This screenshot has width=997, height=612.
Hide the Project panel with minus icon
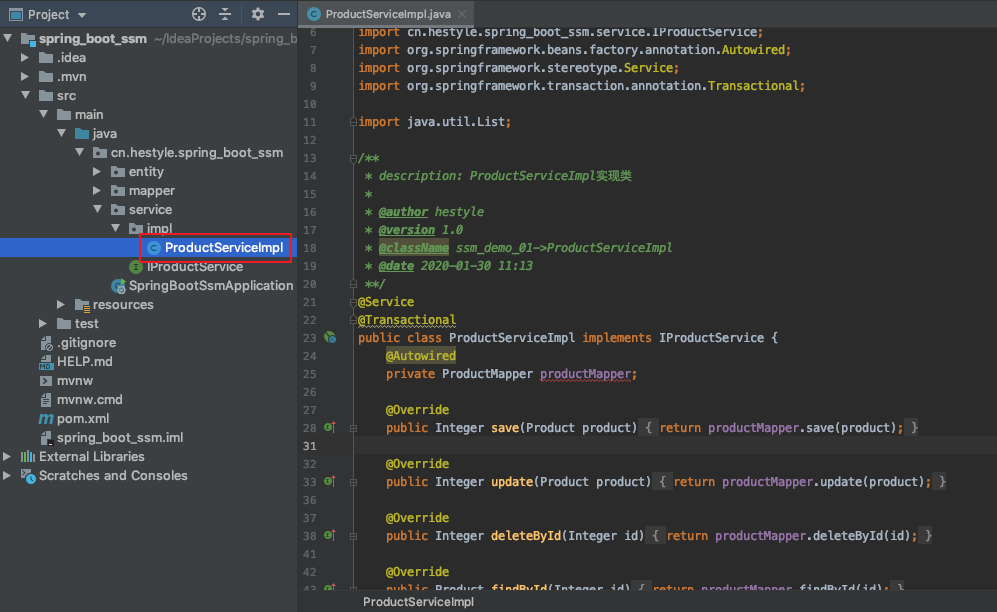coord(284,14)
